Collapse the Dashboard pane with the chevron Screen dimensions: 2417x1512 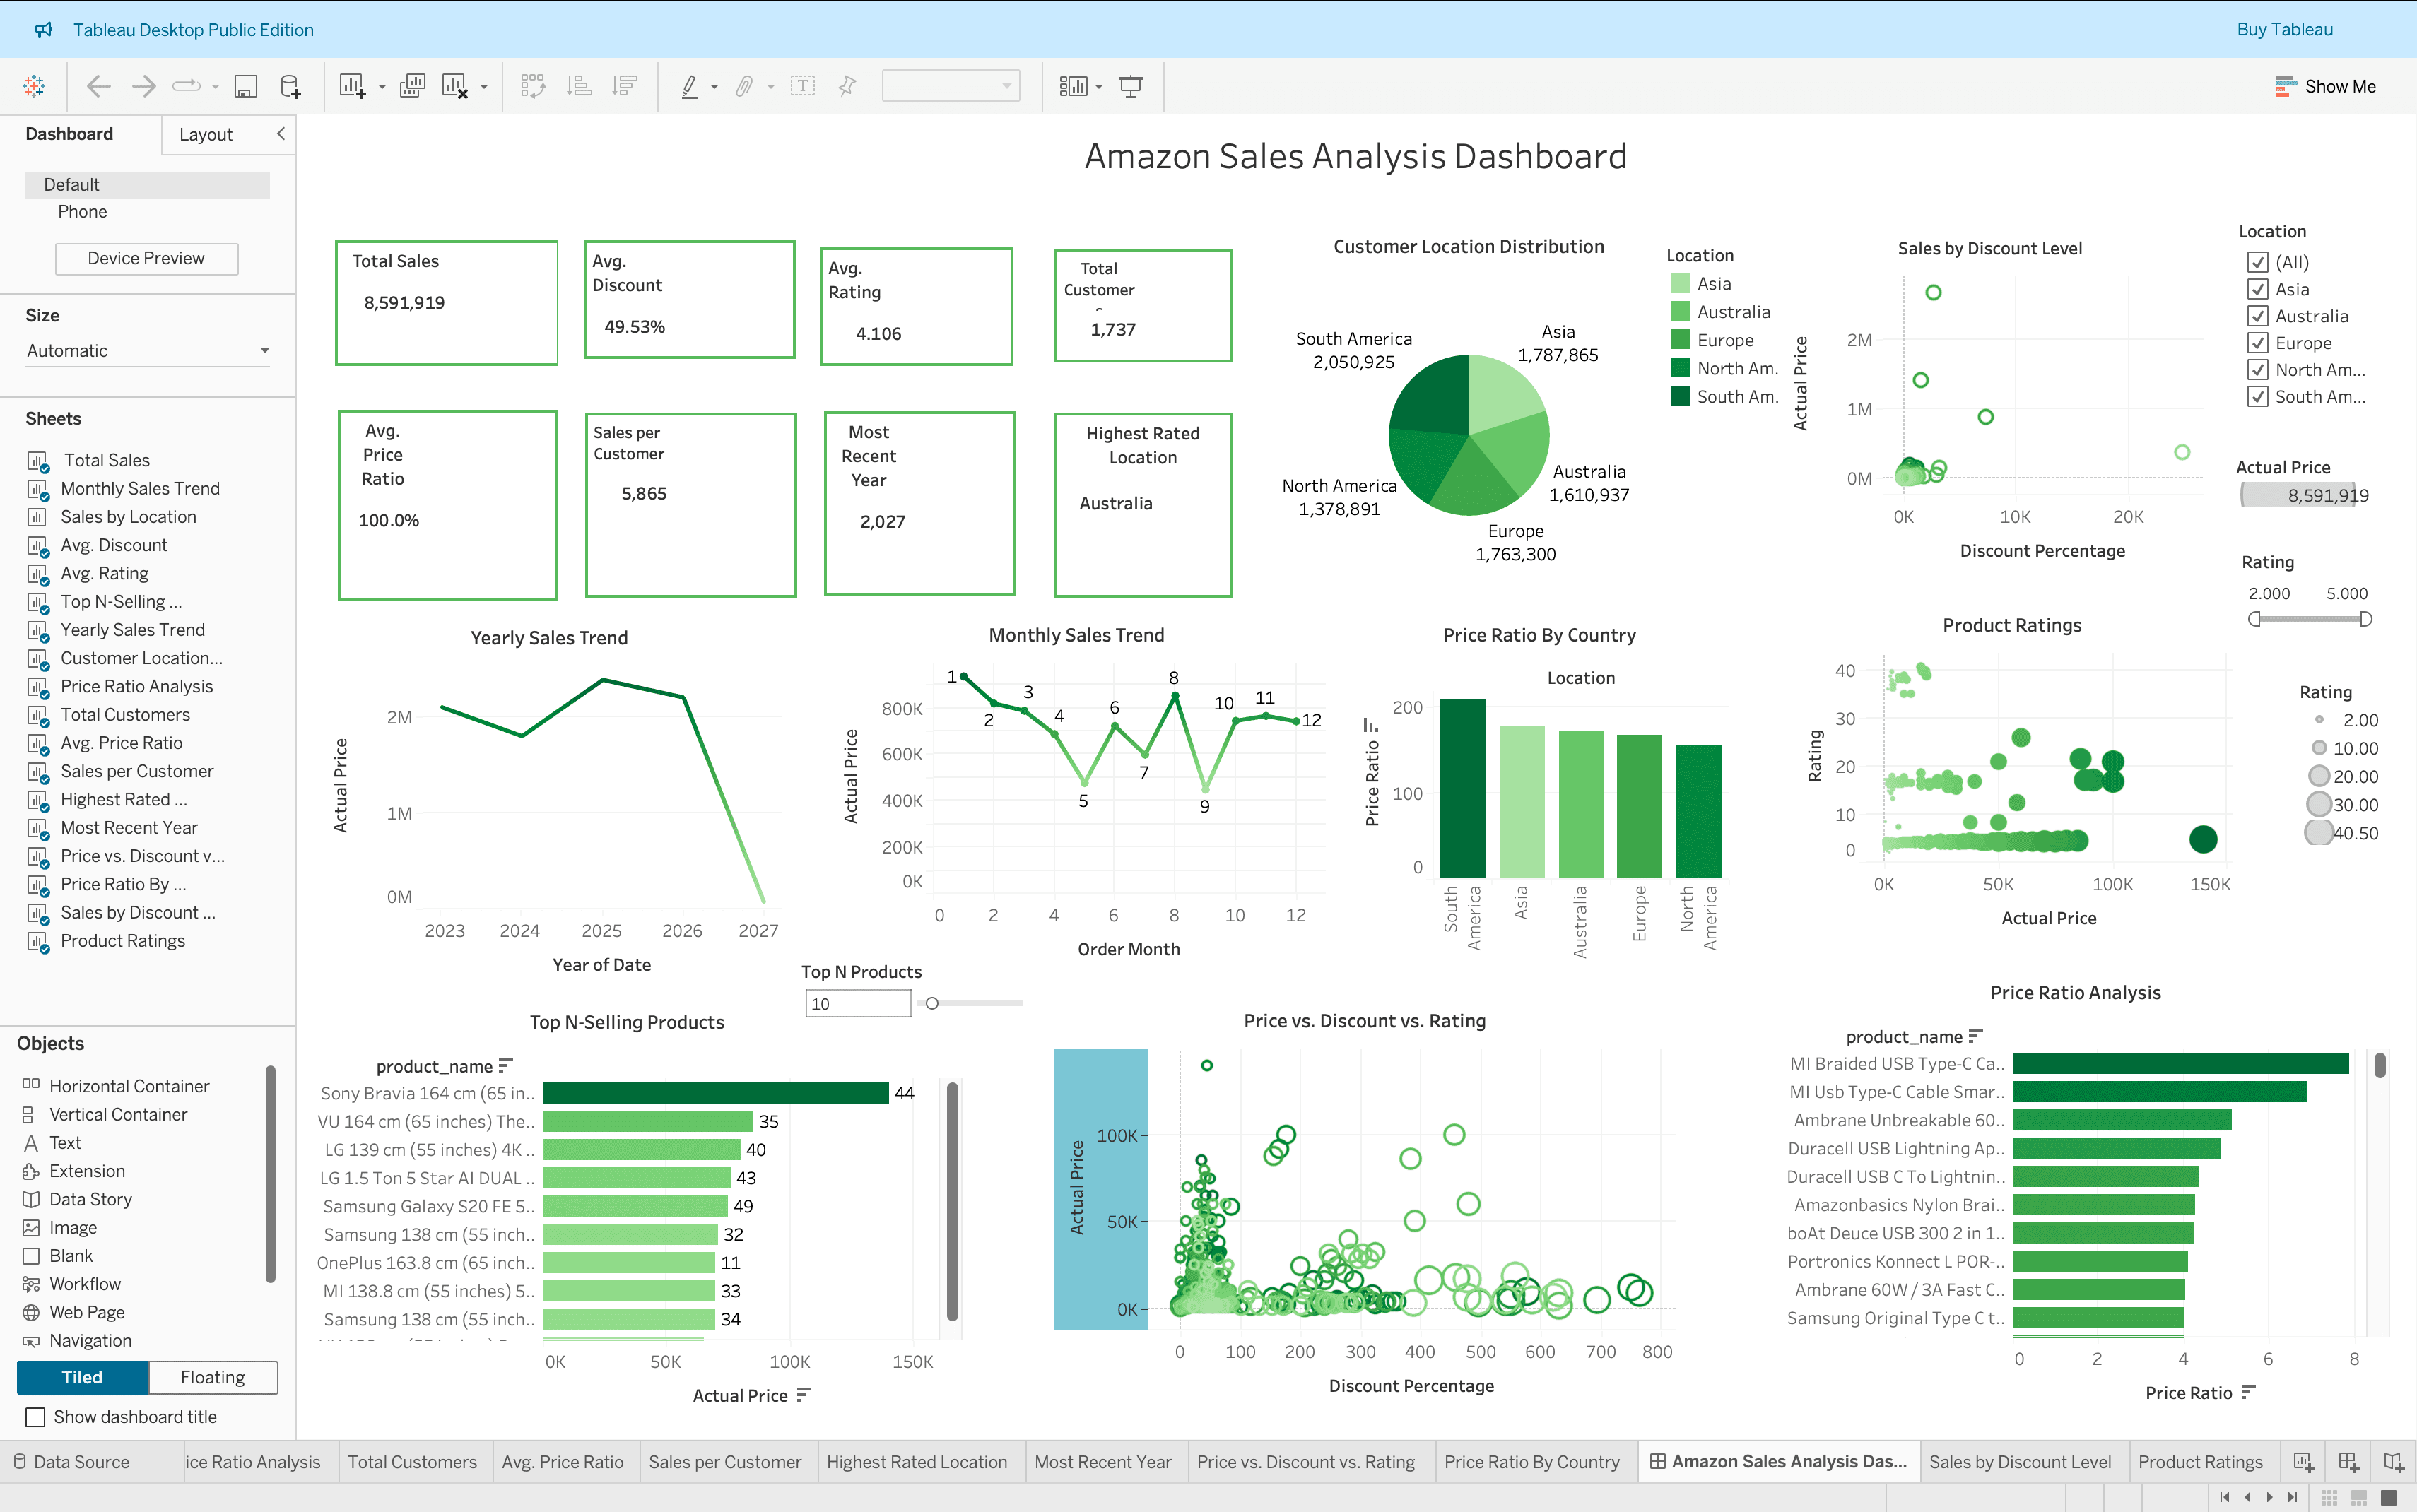(x=281, y=134)
